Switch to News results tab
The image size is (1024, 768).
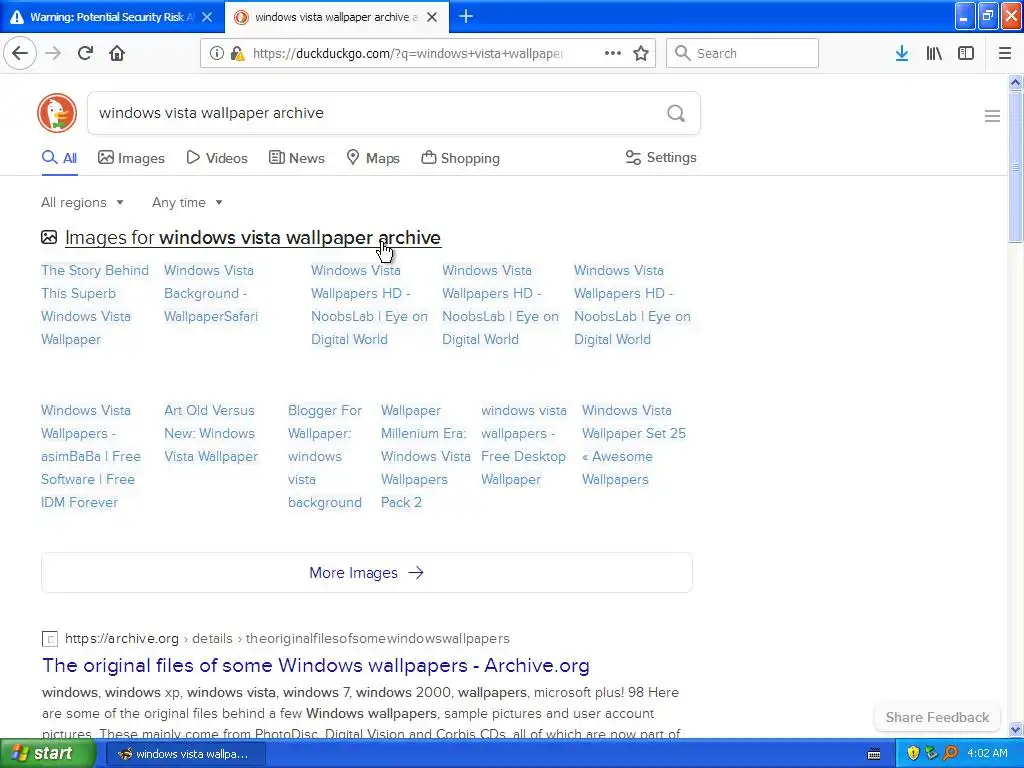[x=296, y=158]
